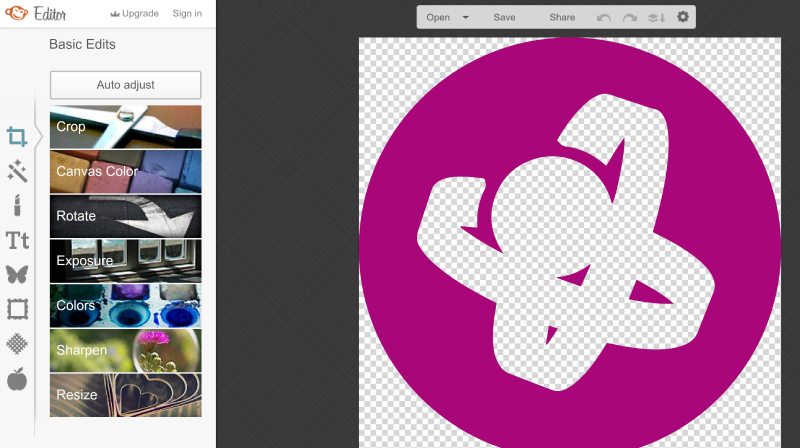Image resolution: width=800 pixels, height=448 pixels.
Task: Click Share in the top toolbar
Action: pyautogui.click(x=562, y=17)
